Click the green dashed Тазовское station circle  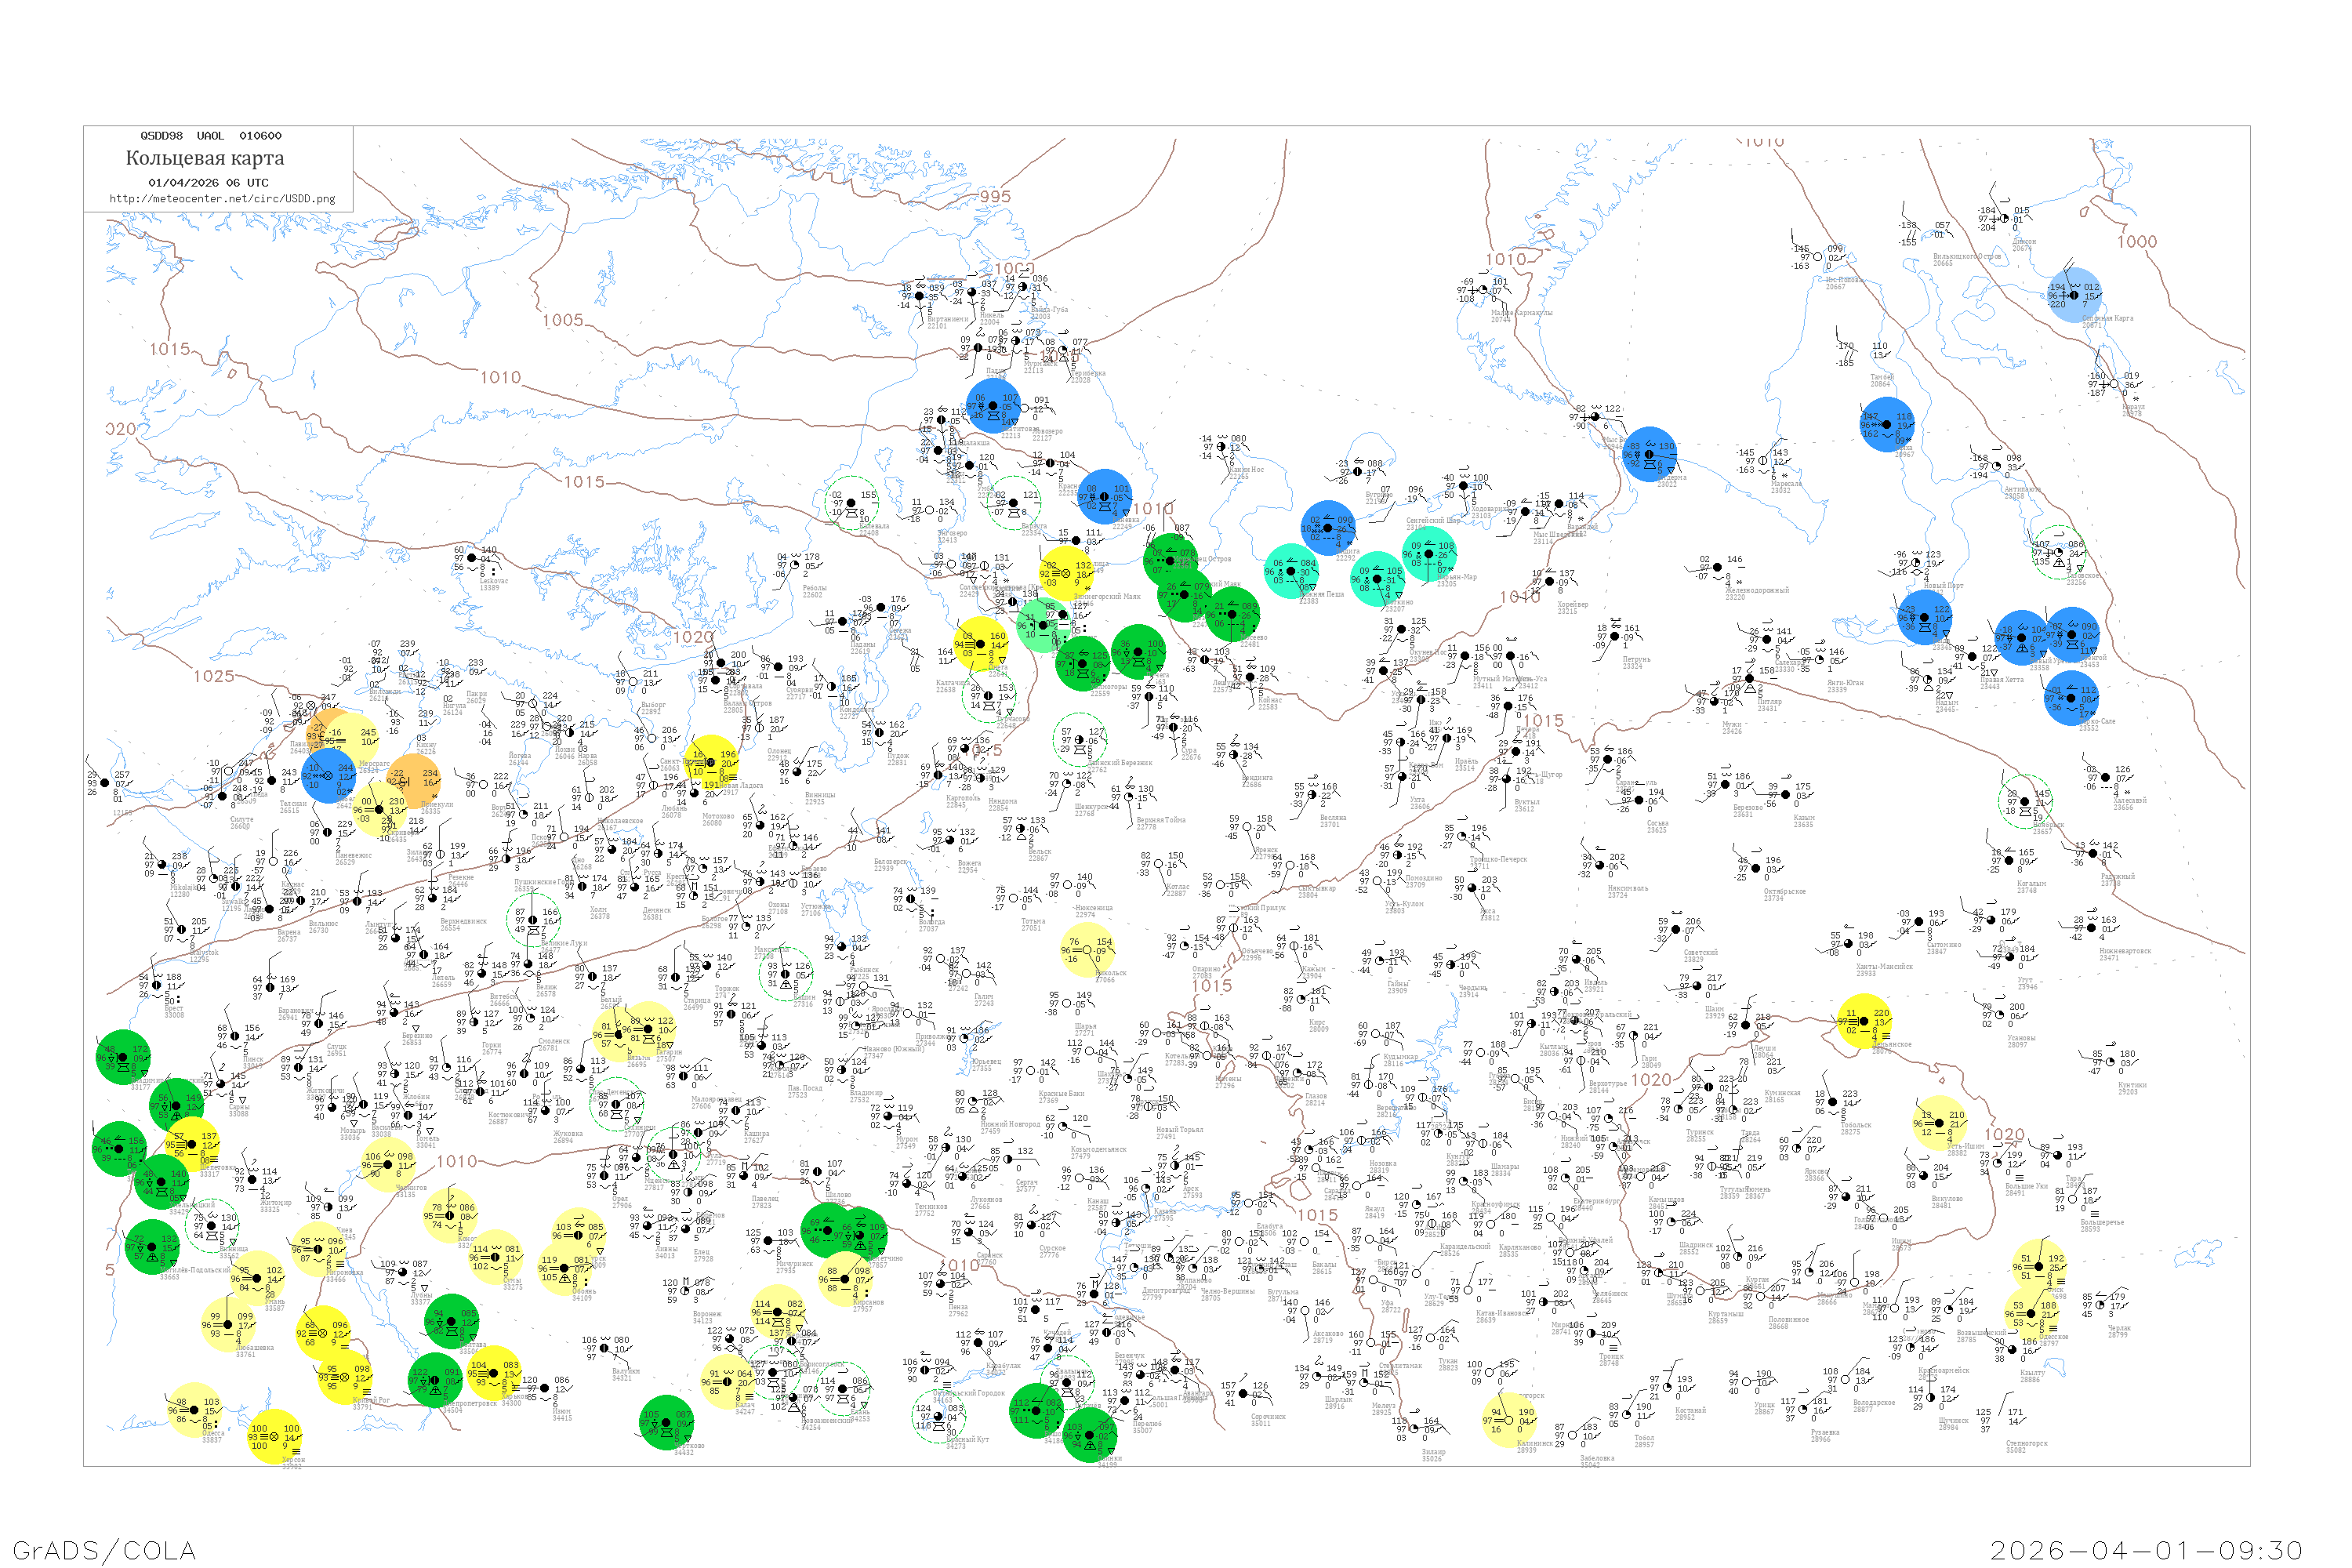click(x=2059, y=552)
